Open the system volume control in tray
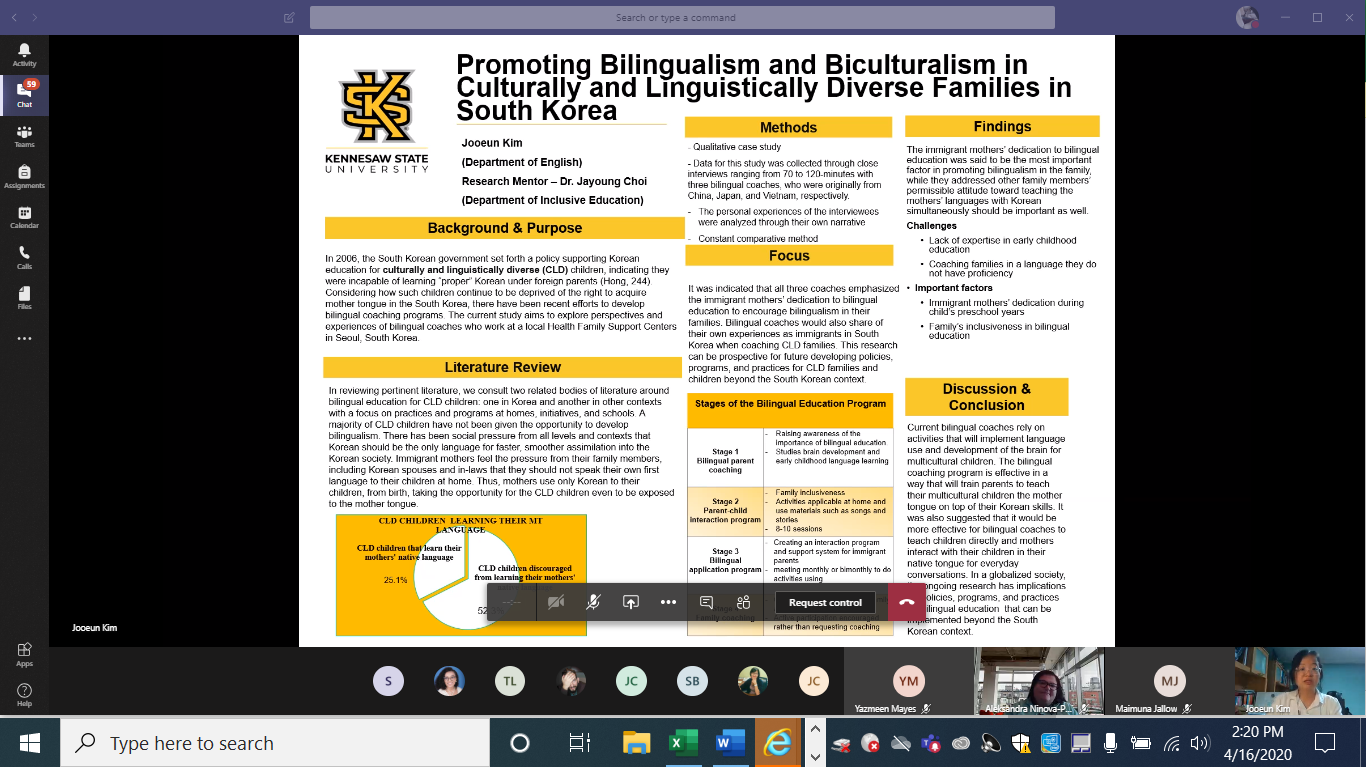1366x767 pixels. [1200, 743]
